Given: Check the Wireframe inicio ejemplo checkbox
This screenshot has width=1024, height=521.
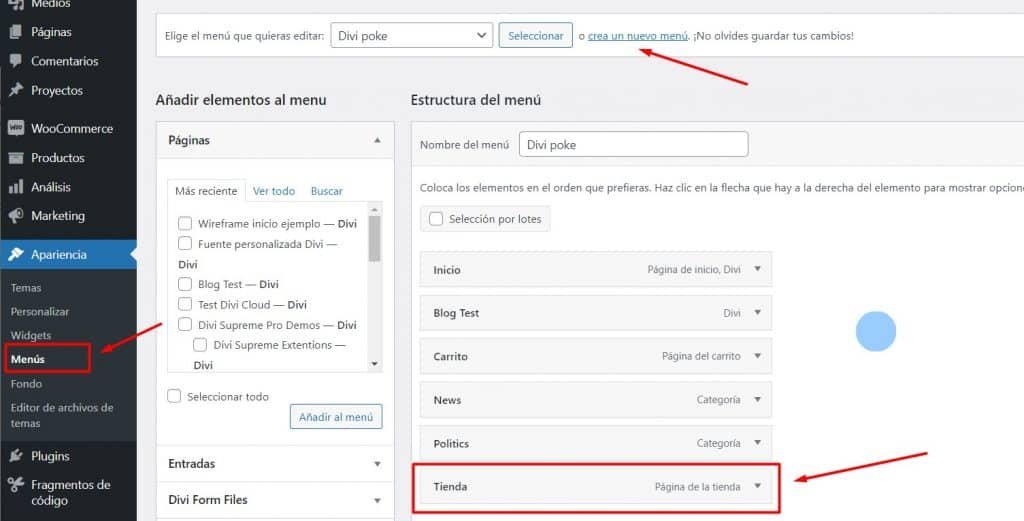Looking at the screenshot, I should (x=185, y=223).
